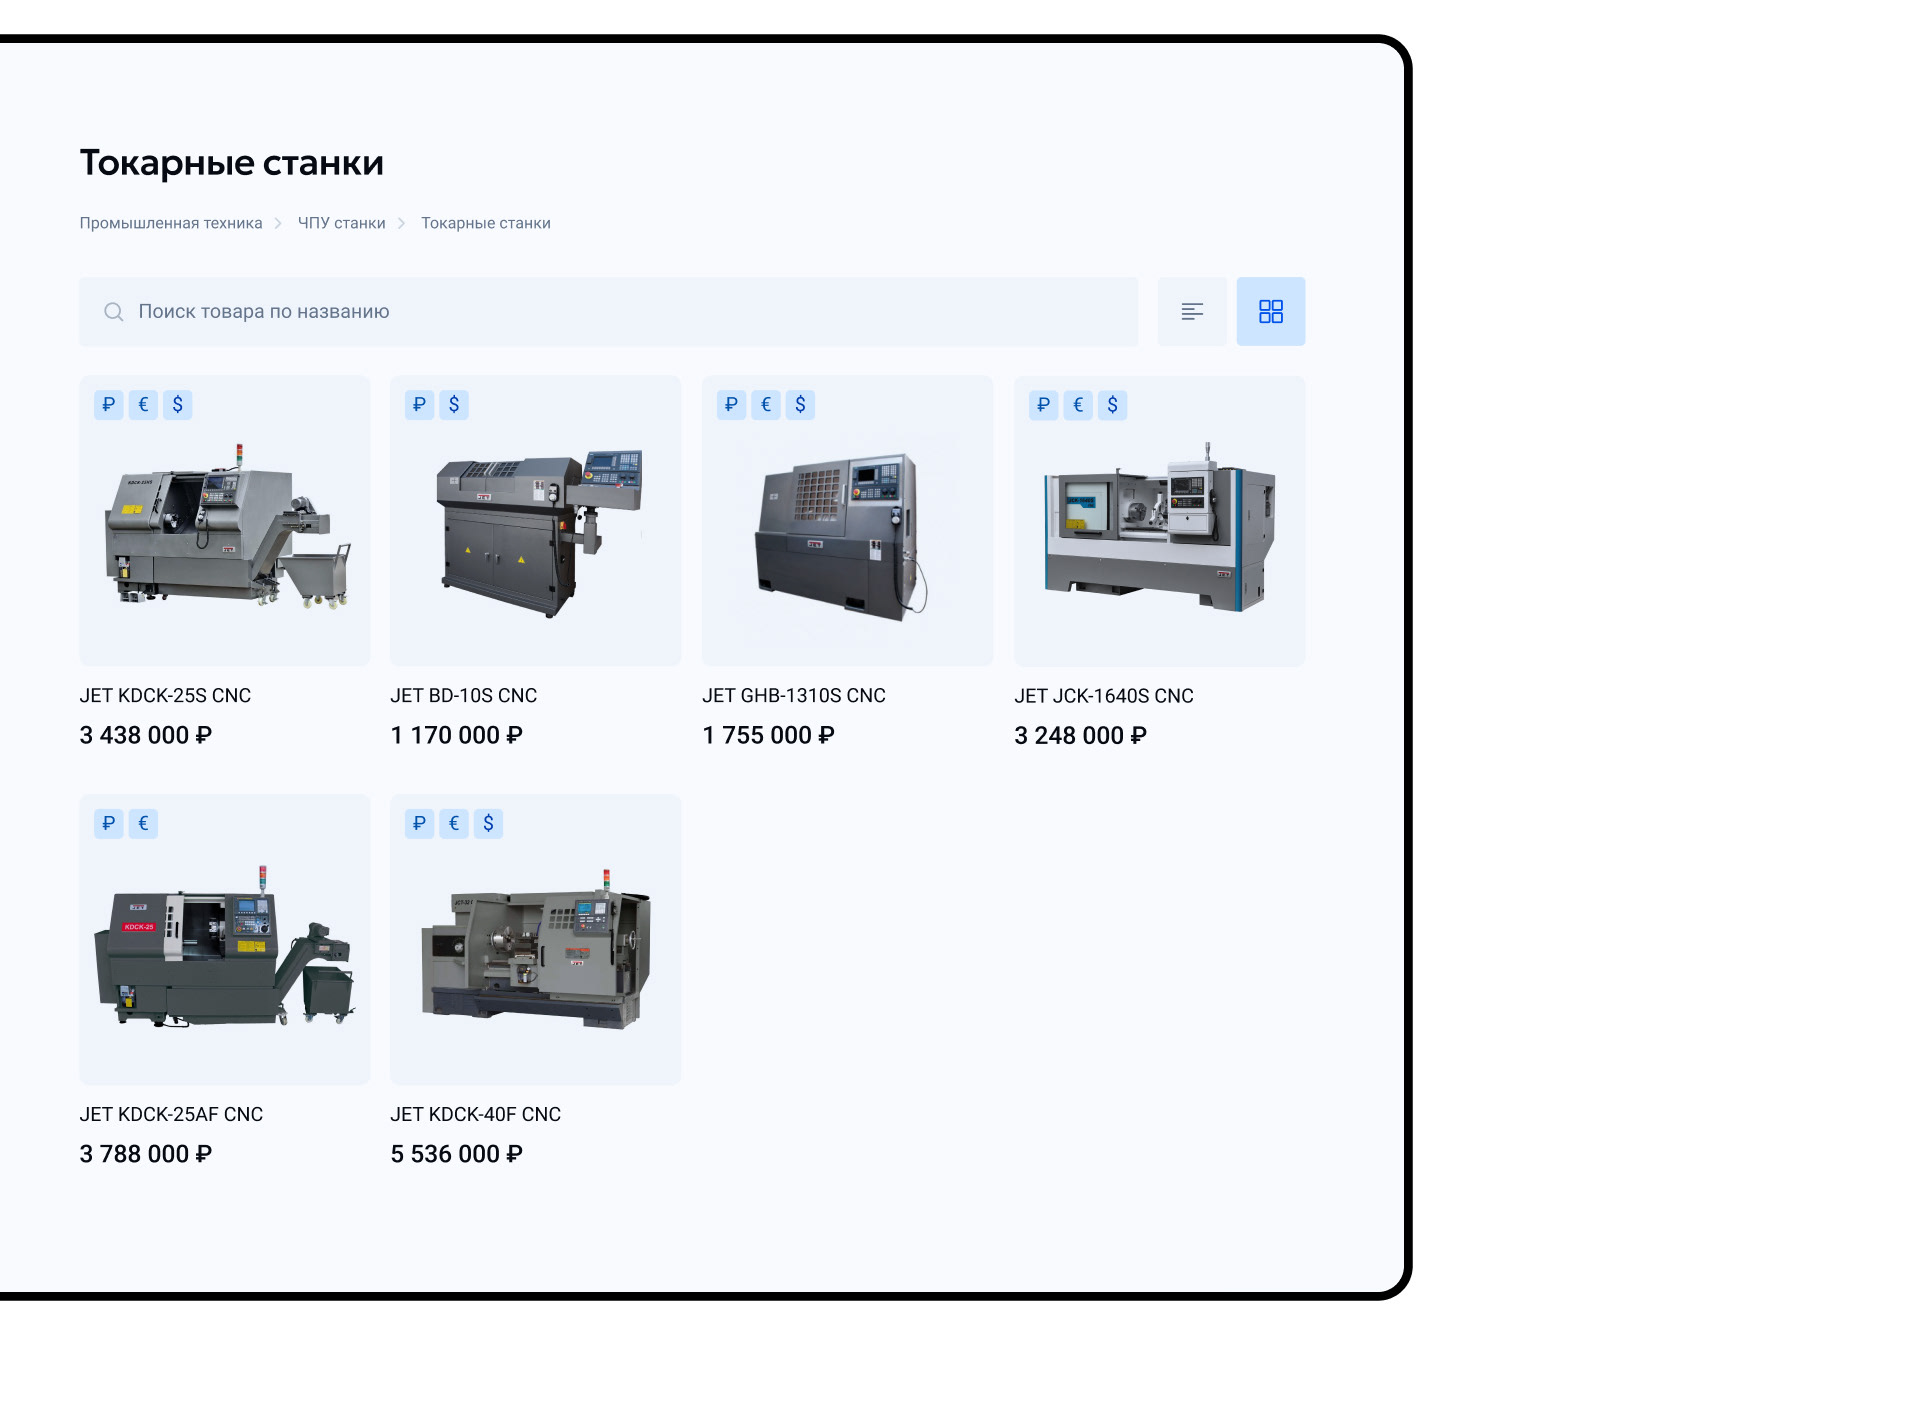This screenshot has height=1409, width=1920.
Task: Switch to list view layout
Action: tap(1191, 312)
